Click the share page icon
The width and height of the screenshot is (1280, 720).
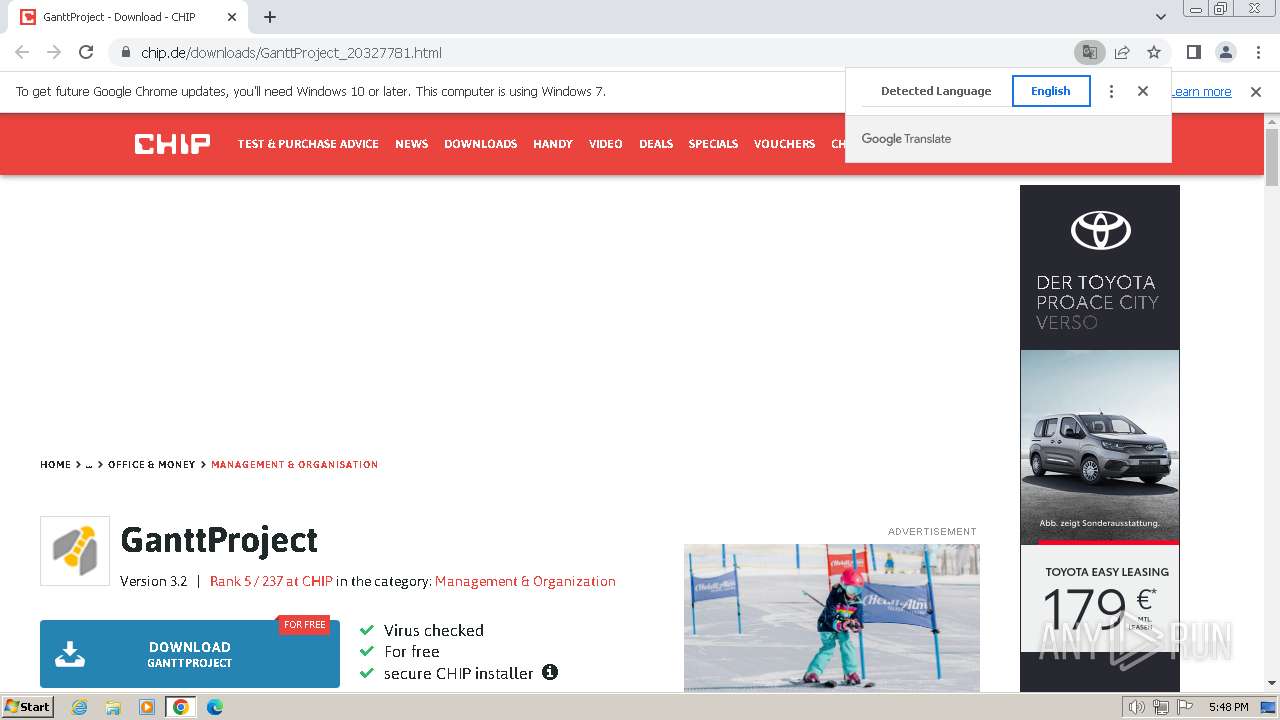[x=1122, y=52]
